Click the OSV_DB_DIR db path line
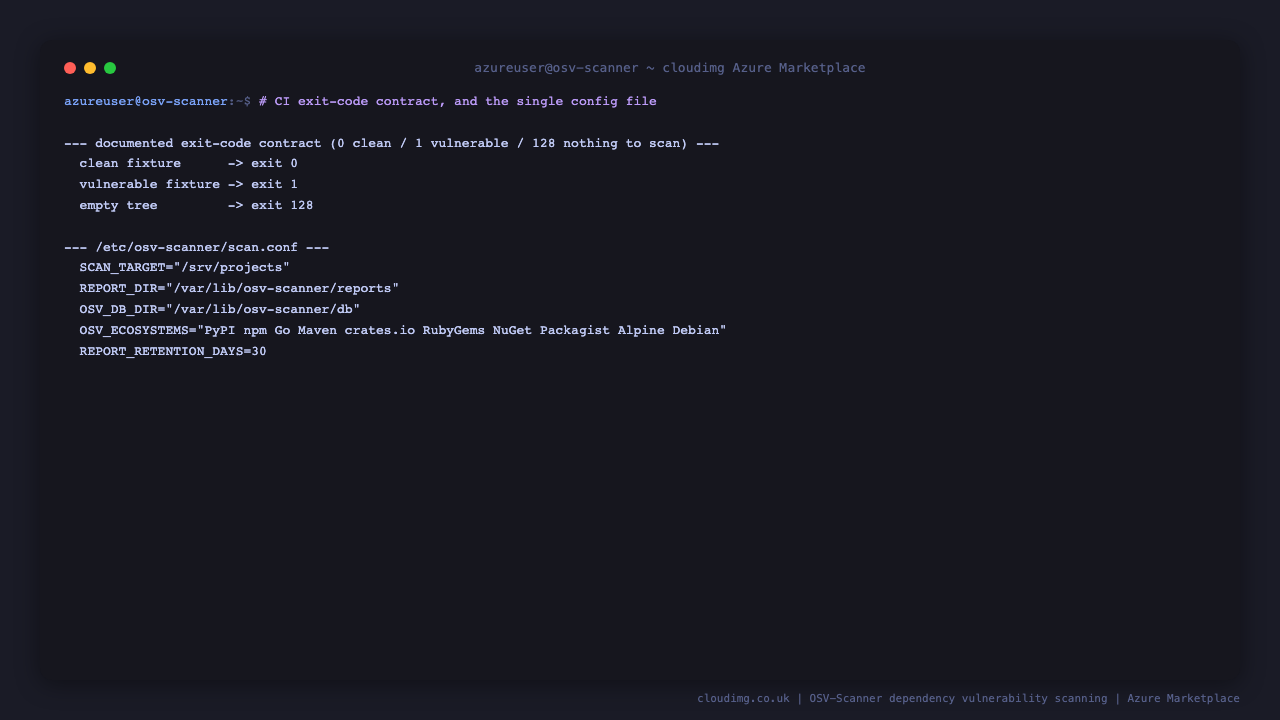The width and height of the screenshot is (1280, 720). pyautogui.click(x=220, y=310)
